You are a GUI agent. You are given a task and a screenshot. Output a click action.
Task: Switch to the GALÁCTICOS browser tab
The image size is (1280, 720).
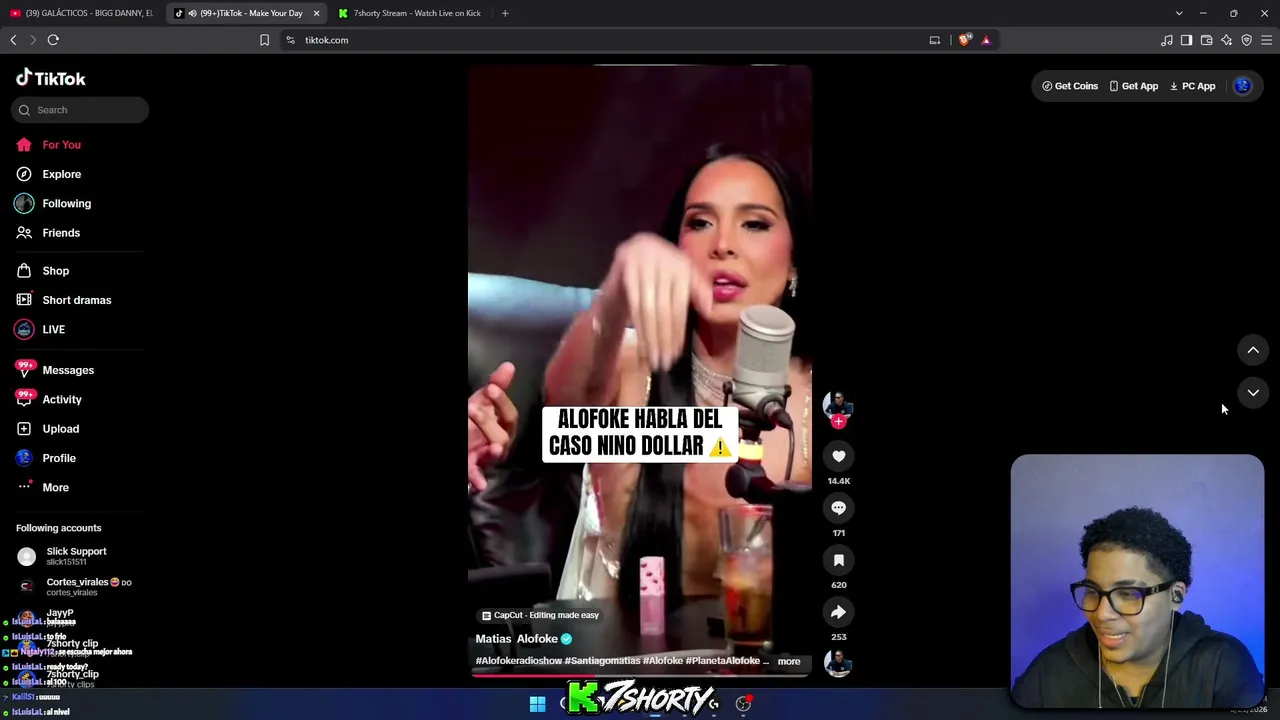[x=82, y=13]
